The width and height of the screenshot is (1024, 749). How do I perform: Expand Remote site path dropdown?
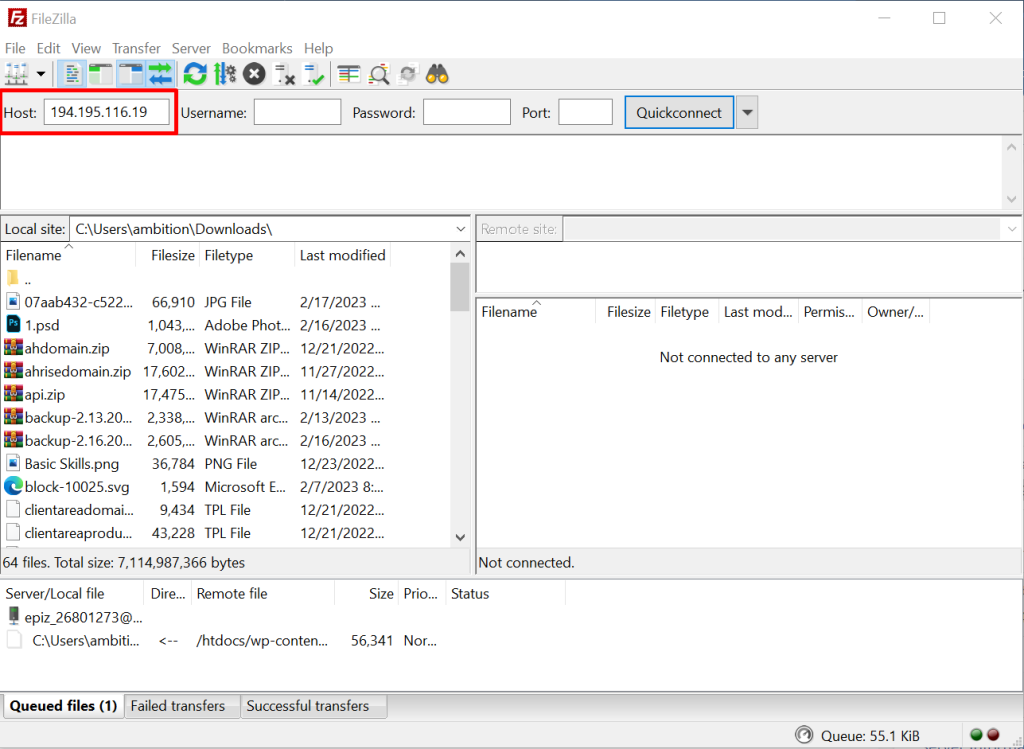coord(1012,229)
